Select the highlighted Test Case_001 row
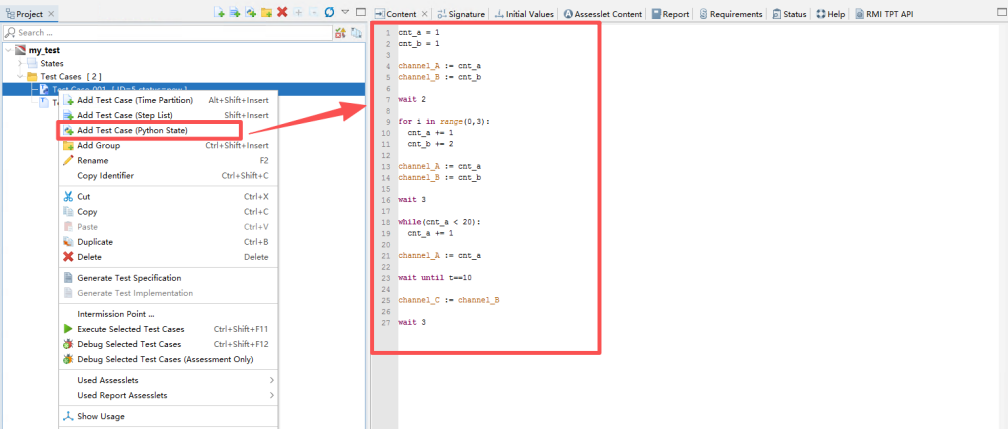Viewport: 1008px width, 429px height. click(x=184, y=89)
